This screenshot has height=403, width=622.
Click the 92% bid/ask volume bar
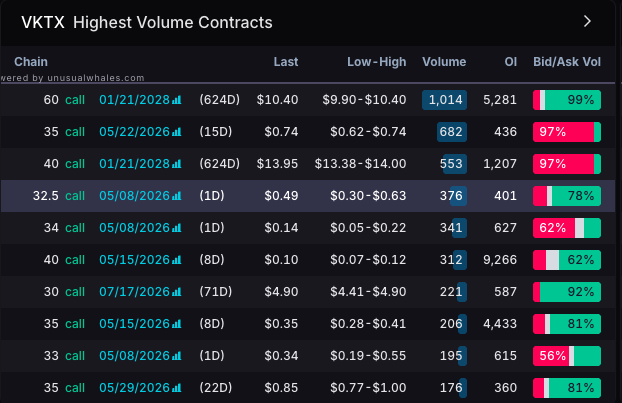click(x=567, y=292)
